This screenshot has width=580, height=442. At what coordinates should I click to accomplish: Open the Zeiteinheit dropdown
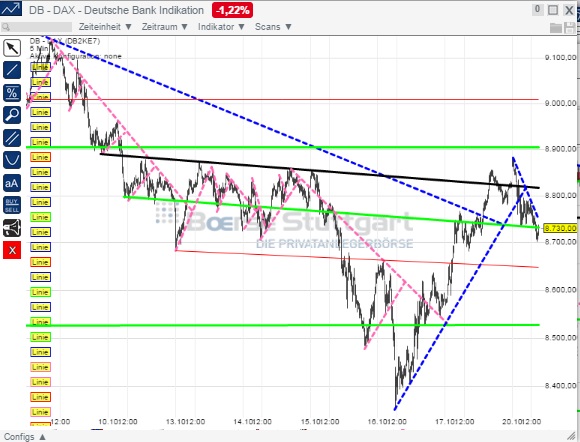click(105, 27)
